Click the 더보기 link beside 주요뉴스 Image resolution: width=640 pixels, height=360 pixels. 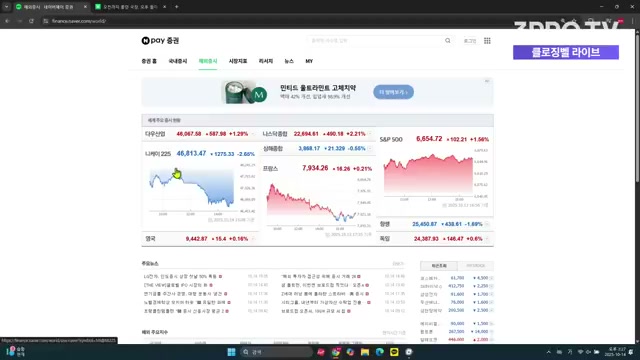(x=398, y=264)
